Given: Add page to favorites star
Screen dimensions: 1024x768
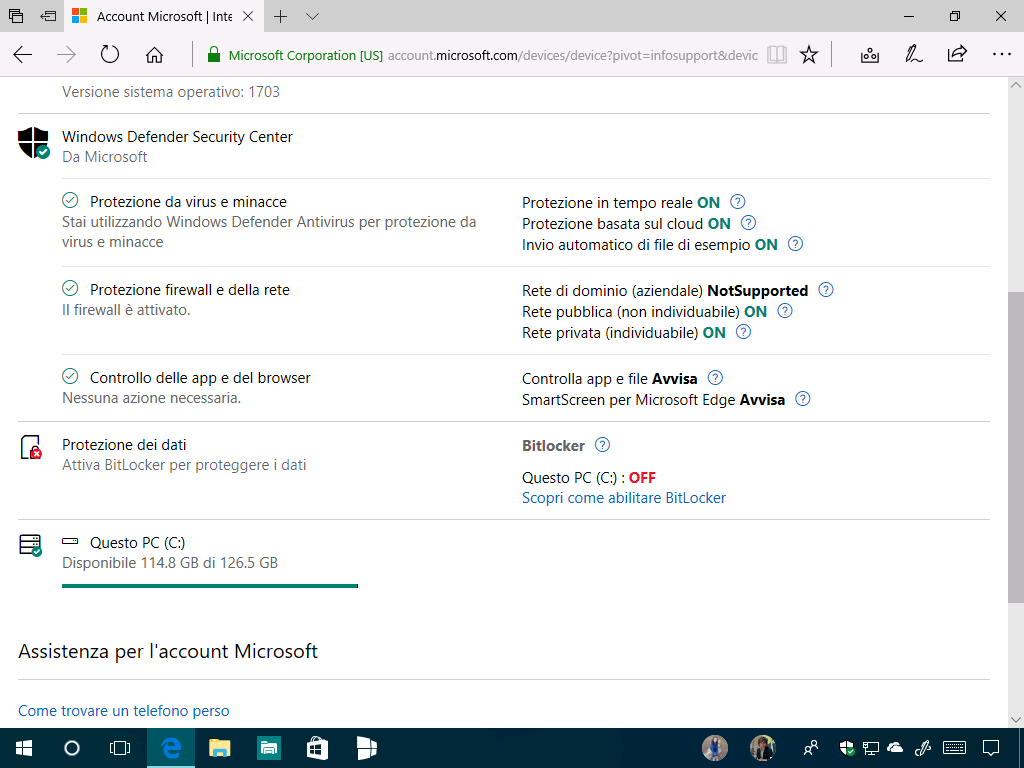Looking at the screenshot, I should tap(808, 55).
